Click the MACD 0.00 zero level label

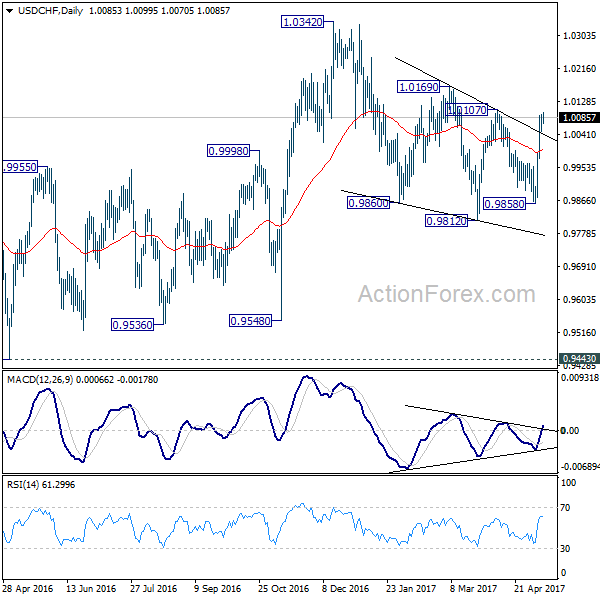tap(569, 431)
